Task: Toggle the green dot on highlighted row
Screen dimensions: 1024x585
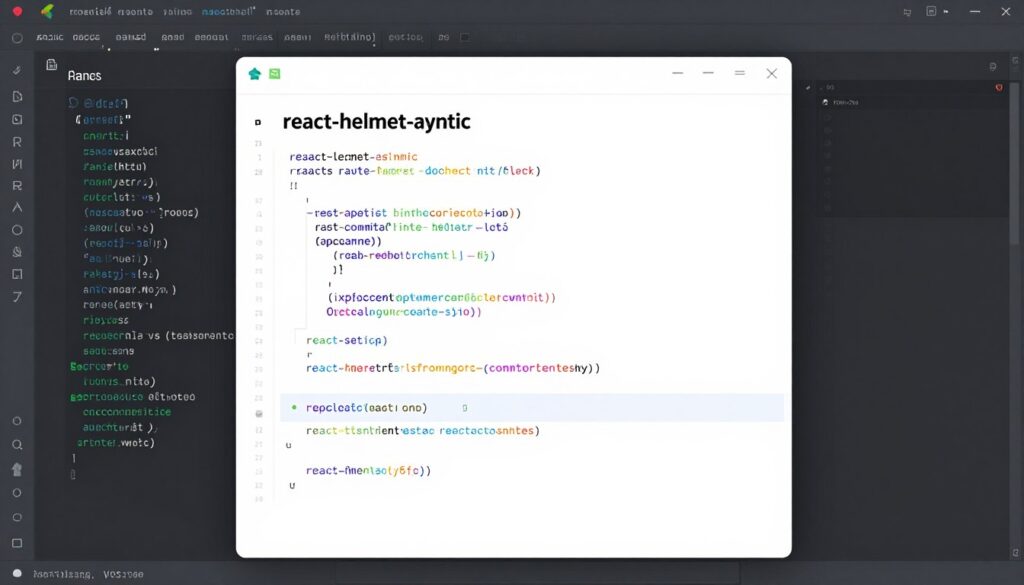Action: (294, 407)
